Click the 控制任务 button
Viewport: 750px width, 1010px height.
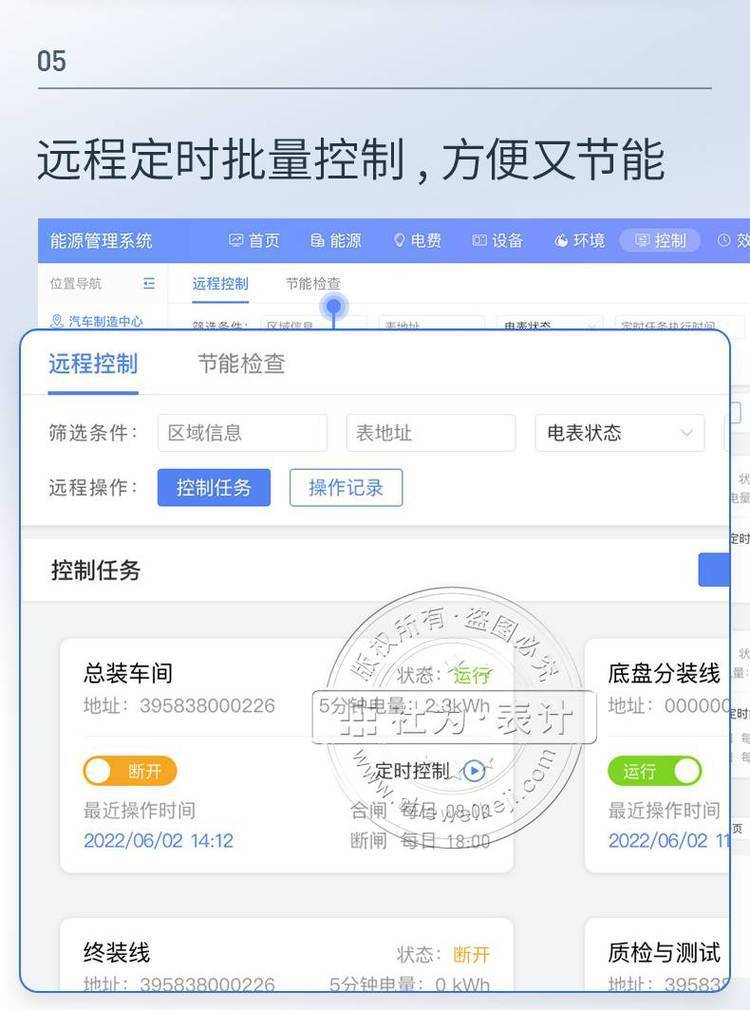coord(214,488)
